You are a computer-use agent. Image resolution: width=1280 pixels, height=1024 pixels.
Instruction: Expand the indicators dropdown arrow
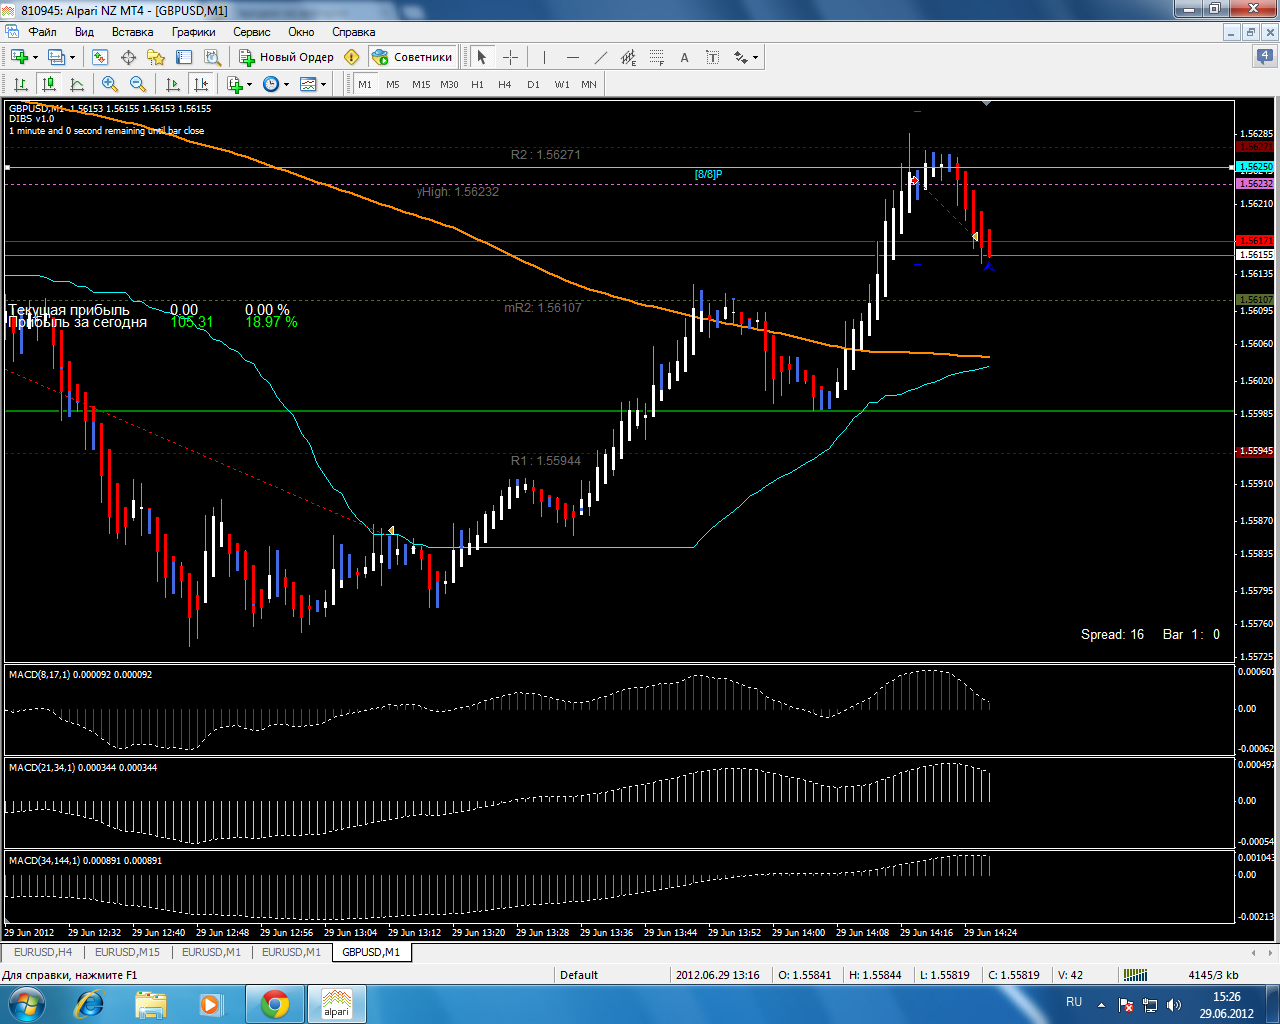point(249,84)
